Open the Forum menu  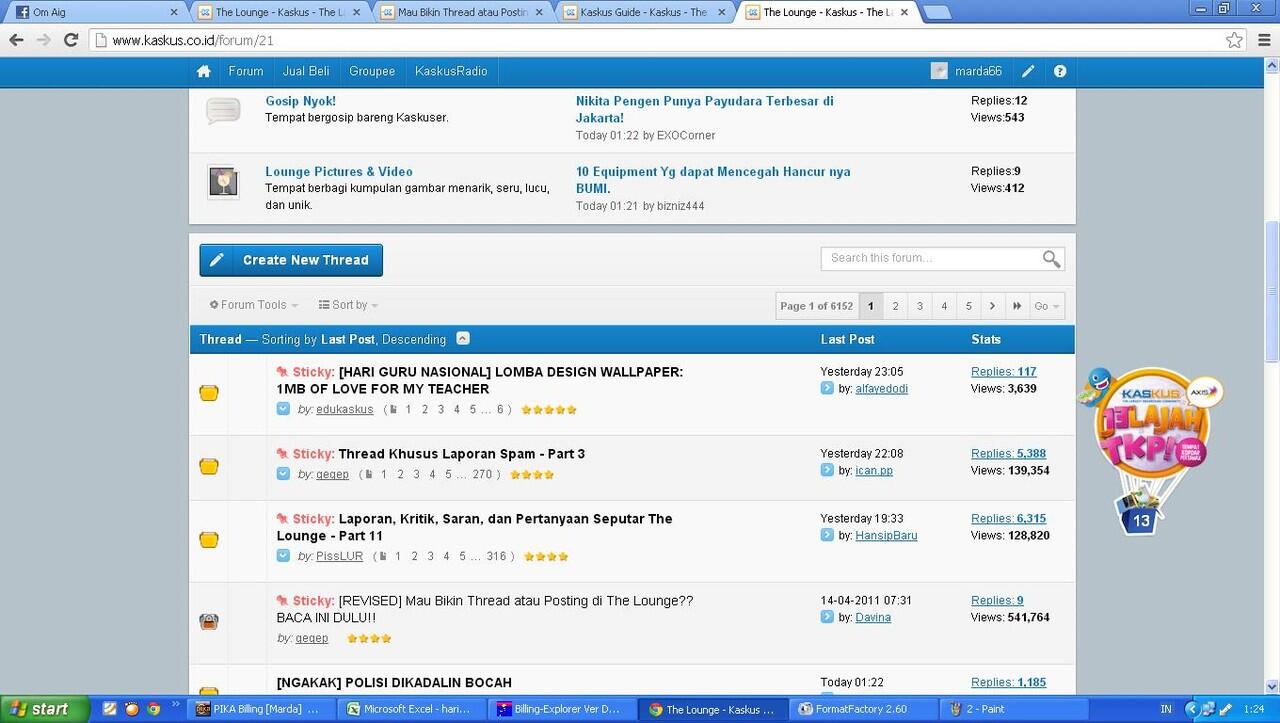click(x=246, y=71)
